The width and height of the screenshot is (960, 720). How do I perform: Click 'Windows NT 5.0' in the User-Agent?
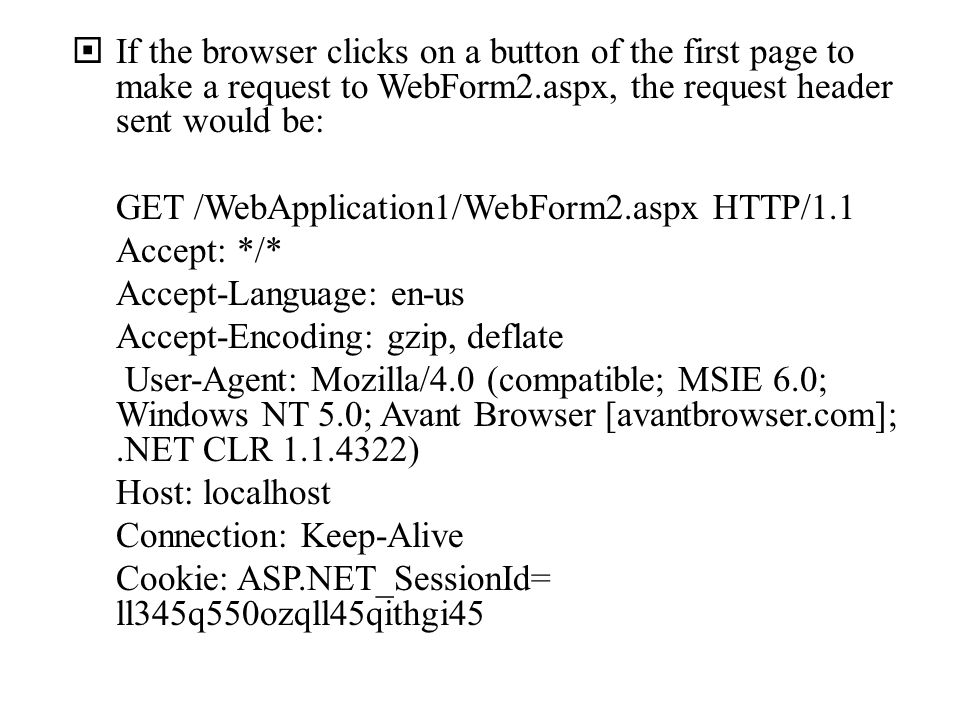point(243,415)
